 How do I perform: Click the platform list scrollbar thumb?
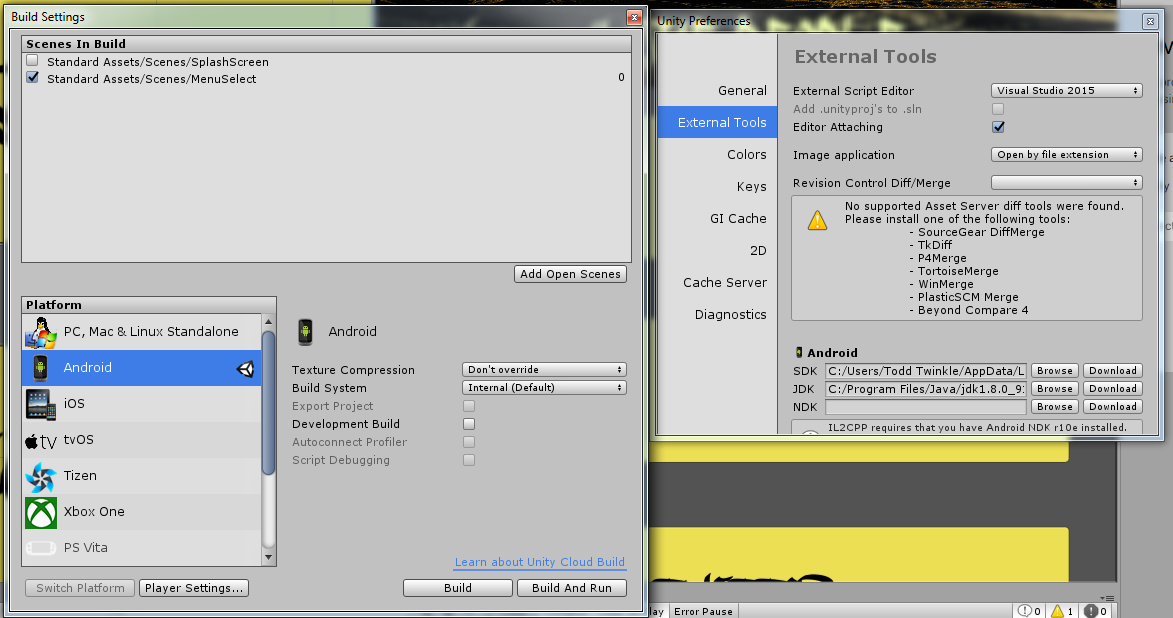coord(269,403)
